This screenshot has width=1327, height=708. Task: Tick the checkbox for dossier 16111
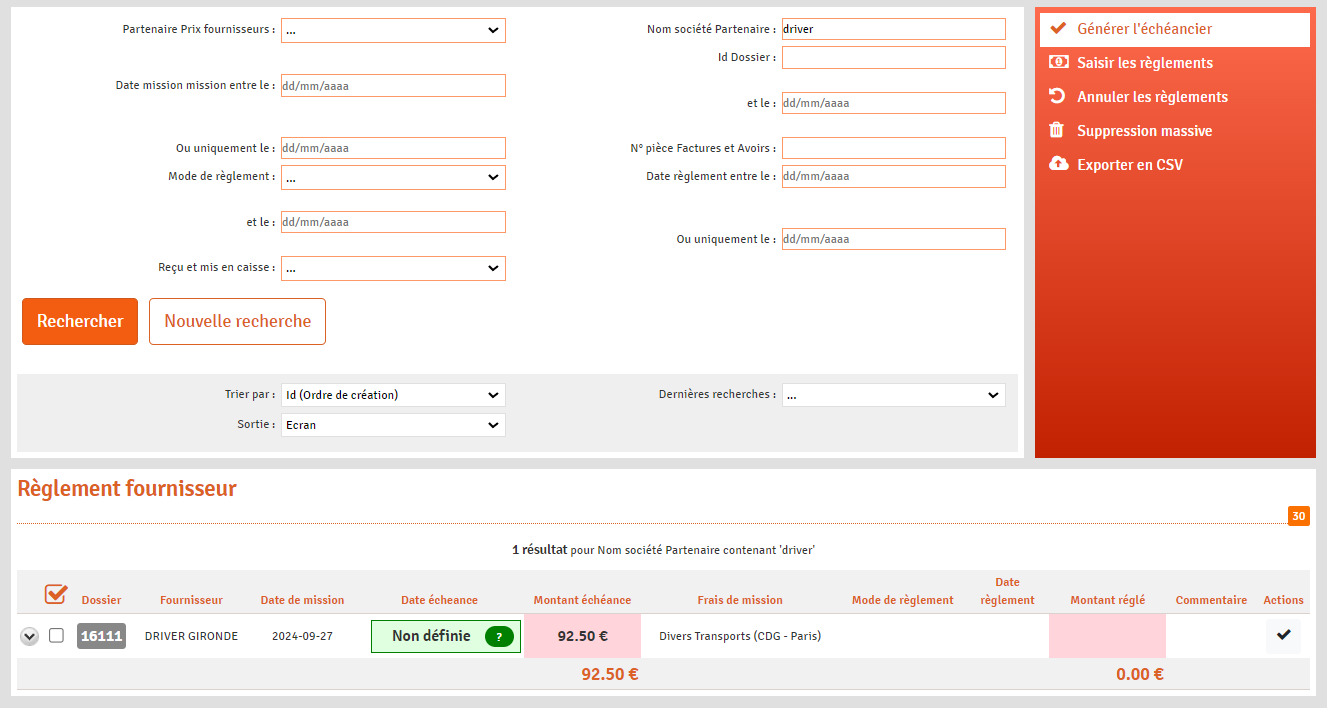pyautogui.click(x=57, y=635)
